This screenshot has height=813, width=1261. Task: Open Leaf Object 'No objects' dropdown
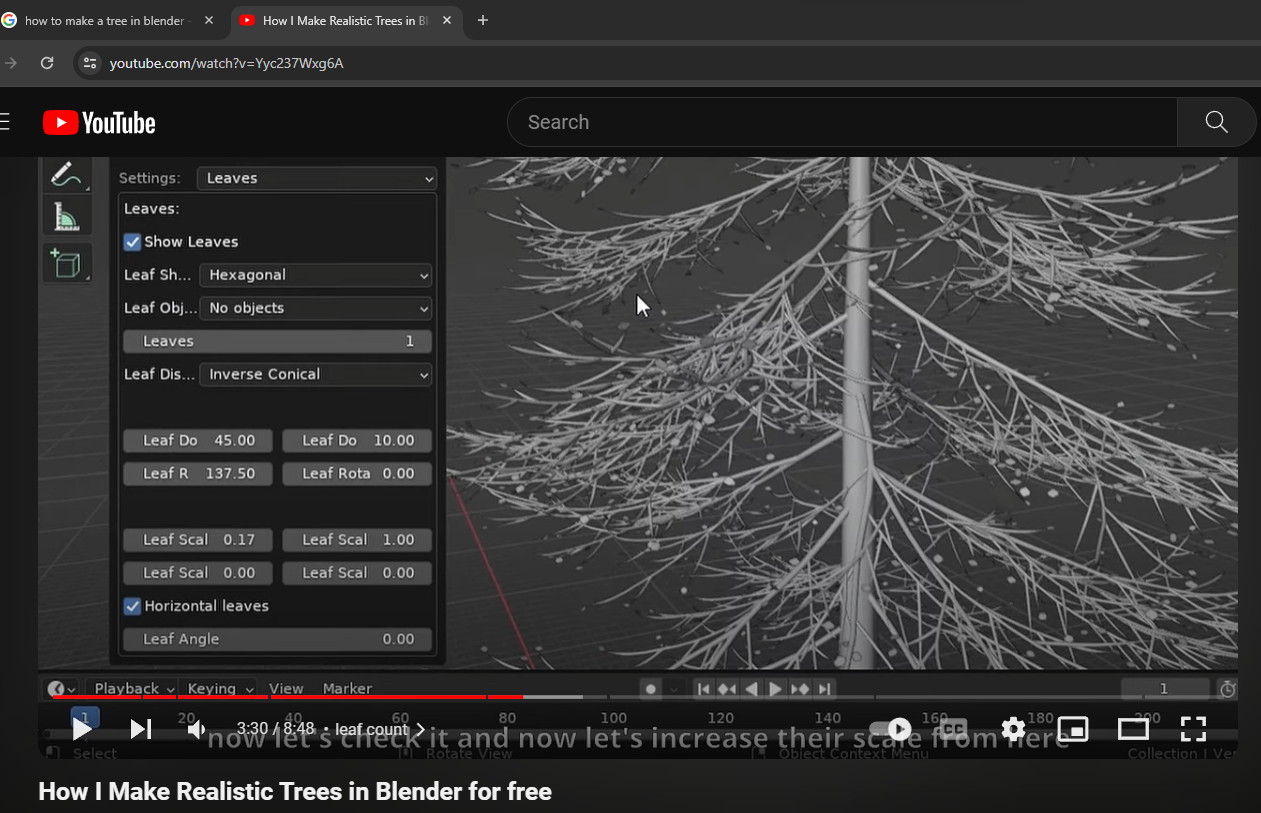coord(316,308)
